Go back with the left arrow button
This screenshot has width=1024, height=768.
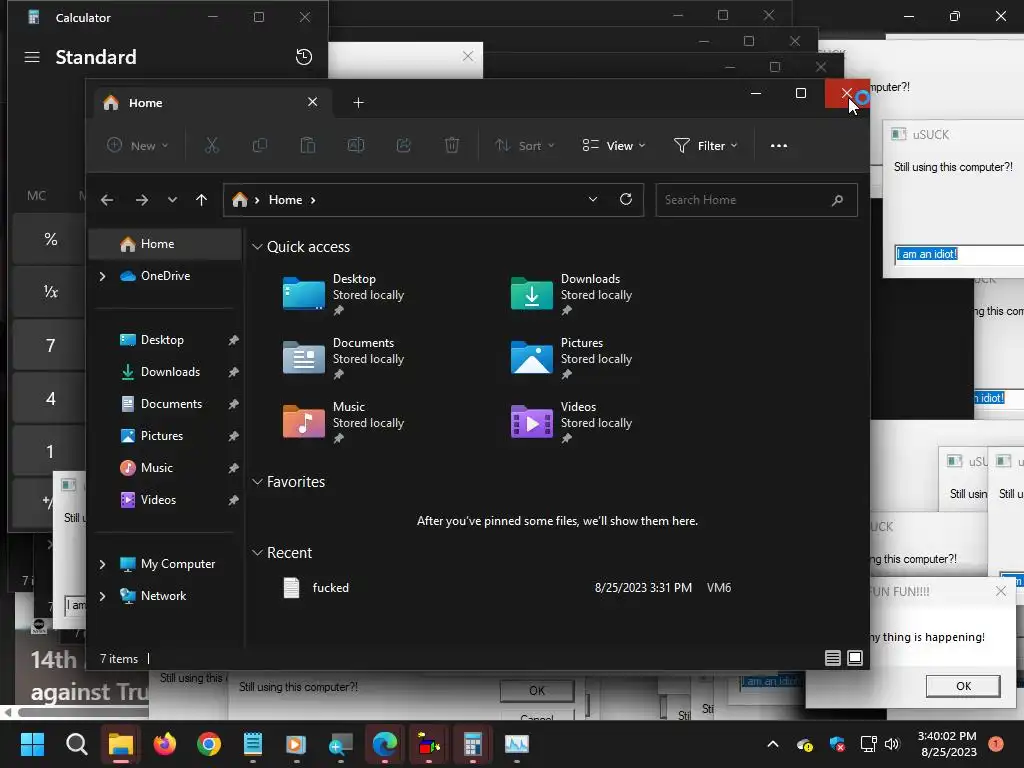tap(107, 200)
